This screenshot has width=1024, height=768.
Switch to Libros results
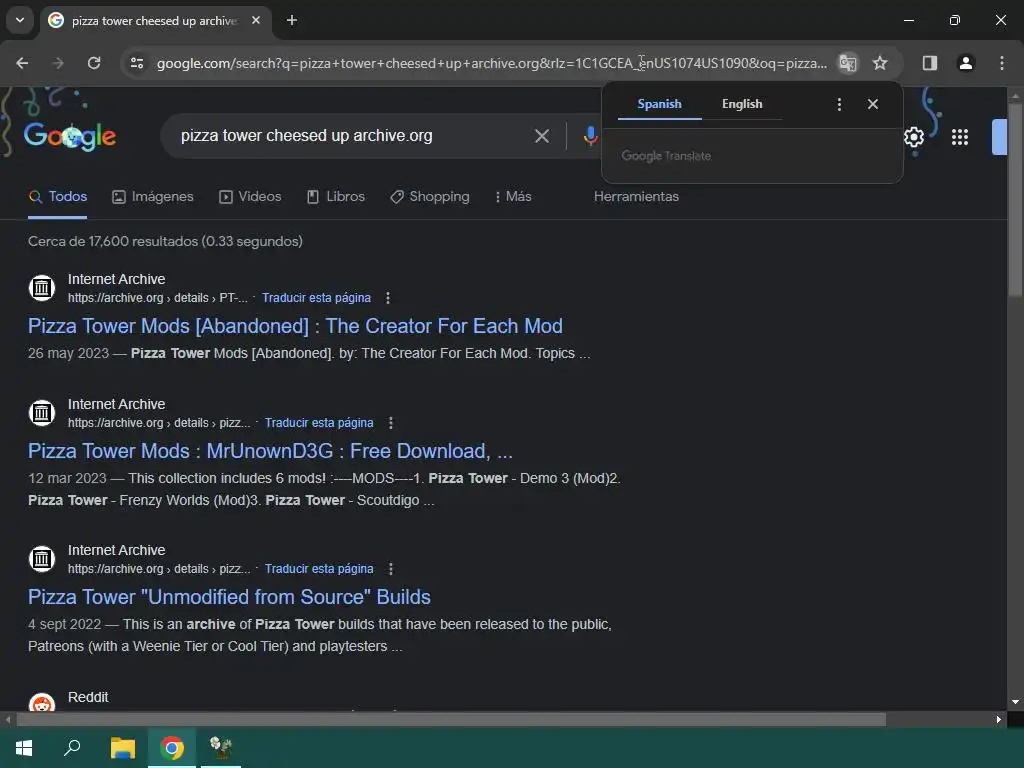pyautogui.click(x=336, y=197)
